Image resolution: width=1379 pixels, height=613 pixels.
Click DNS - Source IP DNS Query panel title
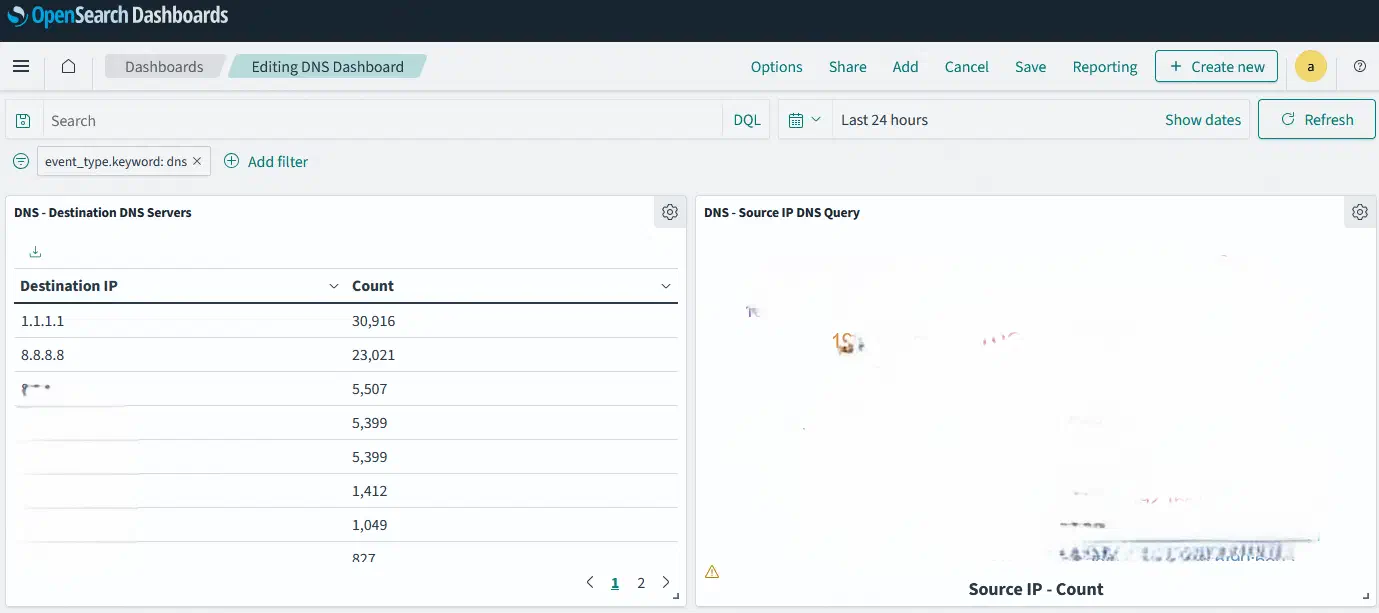[782, 212]
